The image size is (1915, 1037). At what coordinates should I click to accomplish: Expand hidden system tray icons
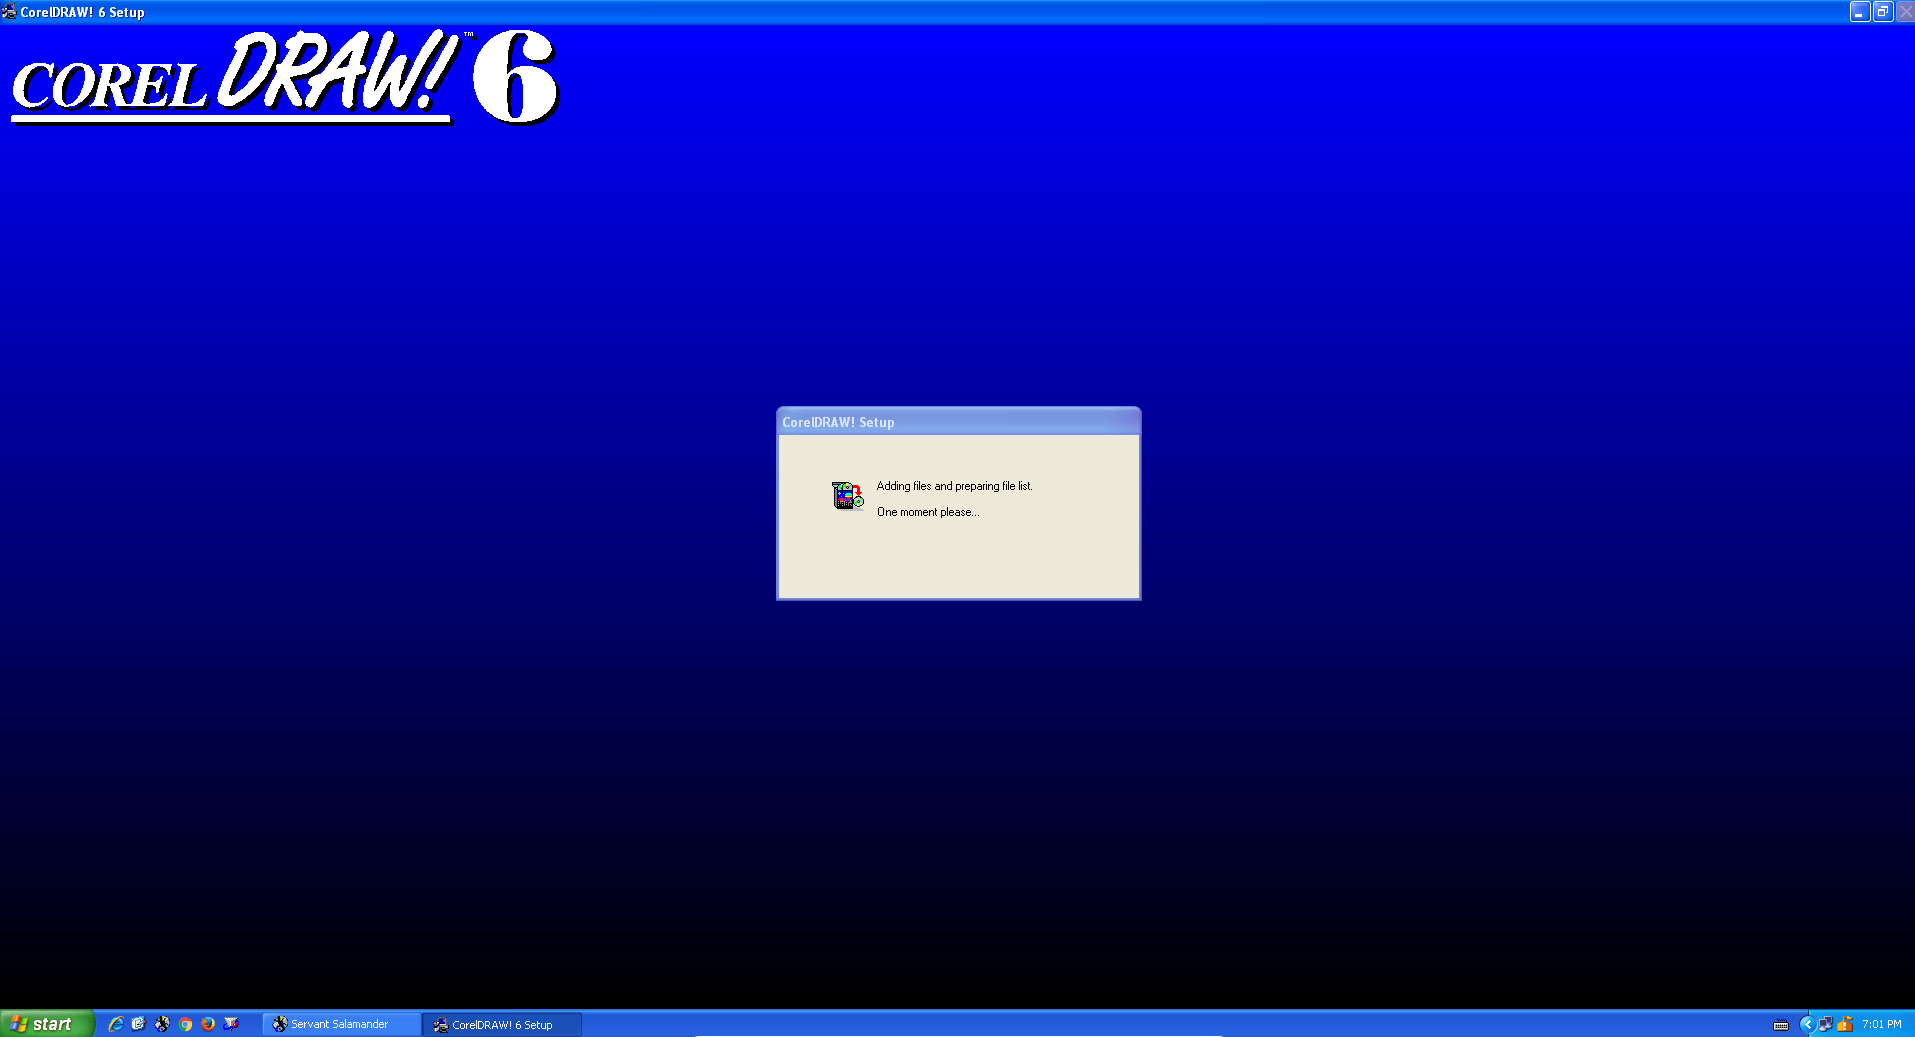point(1806,1024)
